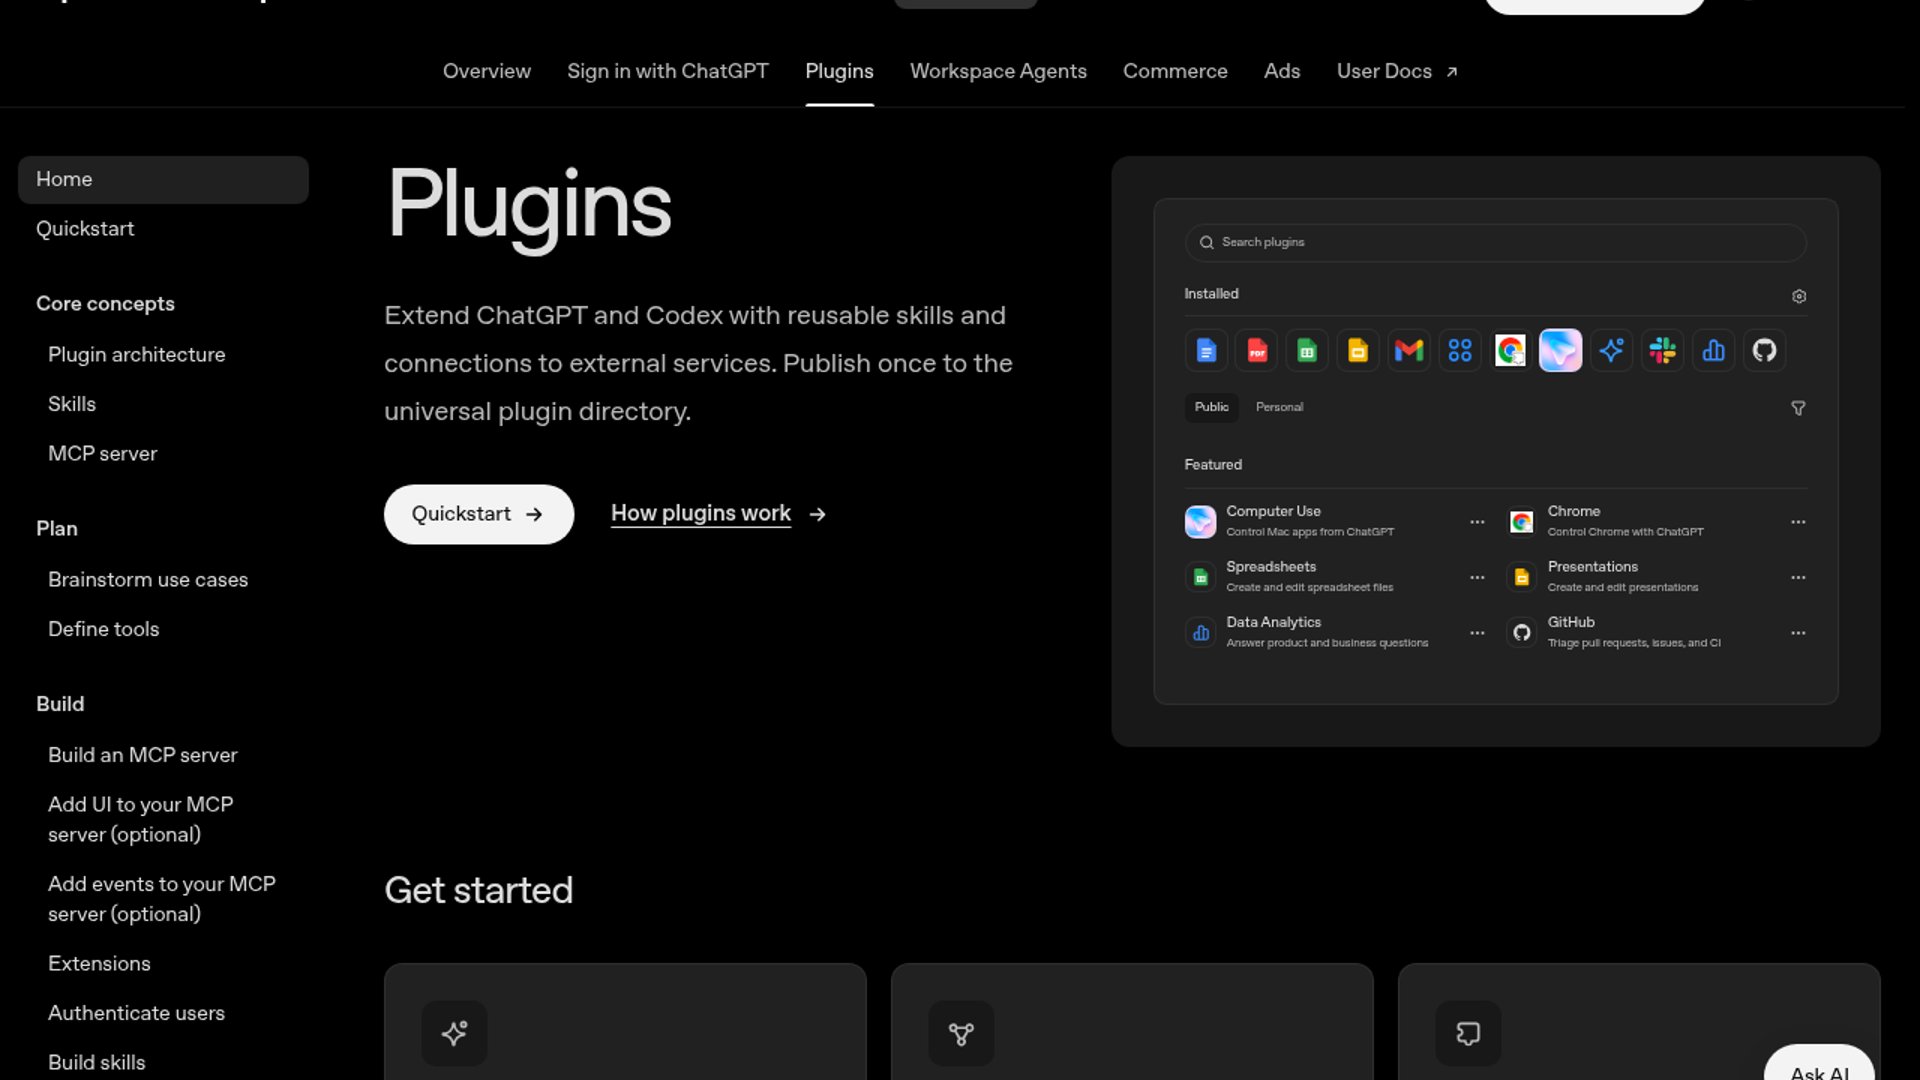Open Add events to your MCP server
The width and height of the screenshot is (1920, 1080).
coord(162,899)
